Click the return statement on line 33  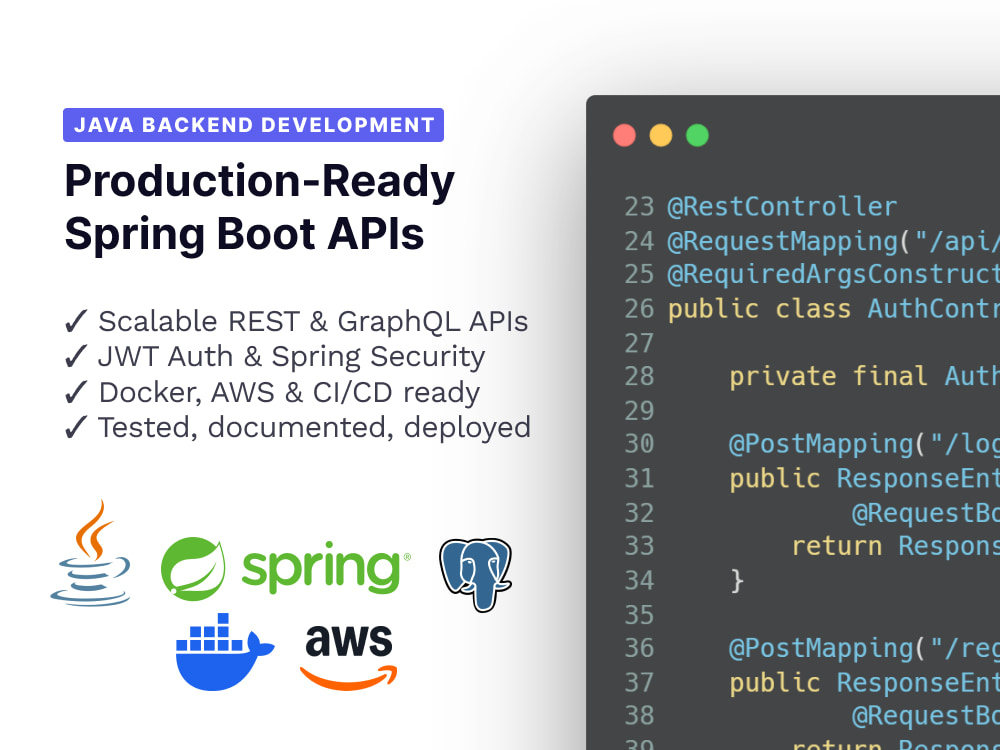point(895,546)
